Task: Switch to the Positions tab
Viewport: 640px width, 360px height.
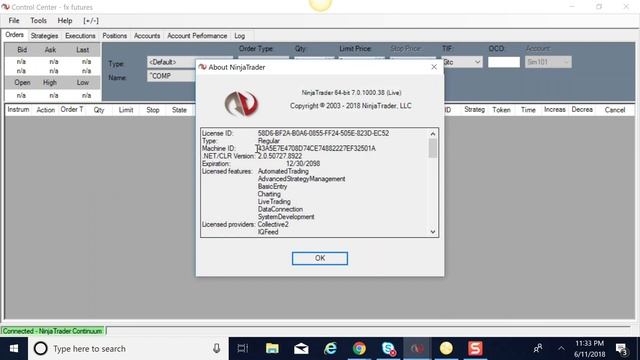Action: 114,36
